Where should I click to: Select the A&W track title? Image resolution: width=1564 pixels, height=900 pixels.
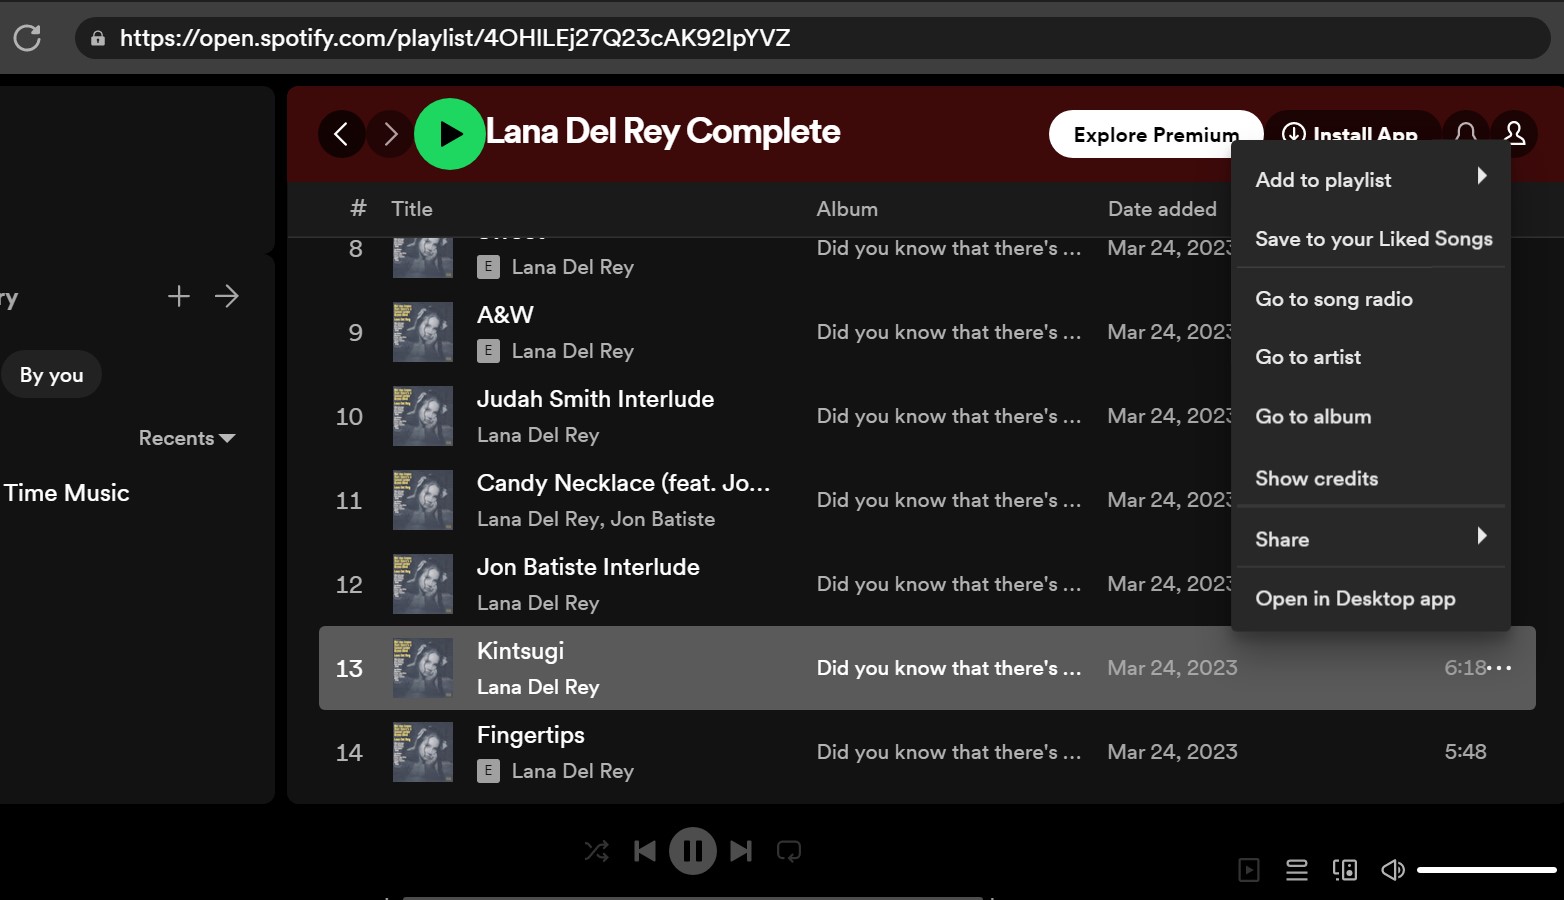505,315
